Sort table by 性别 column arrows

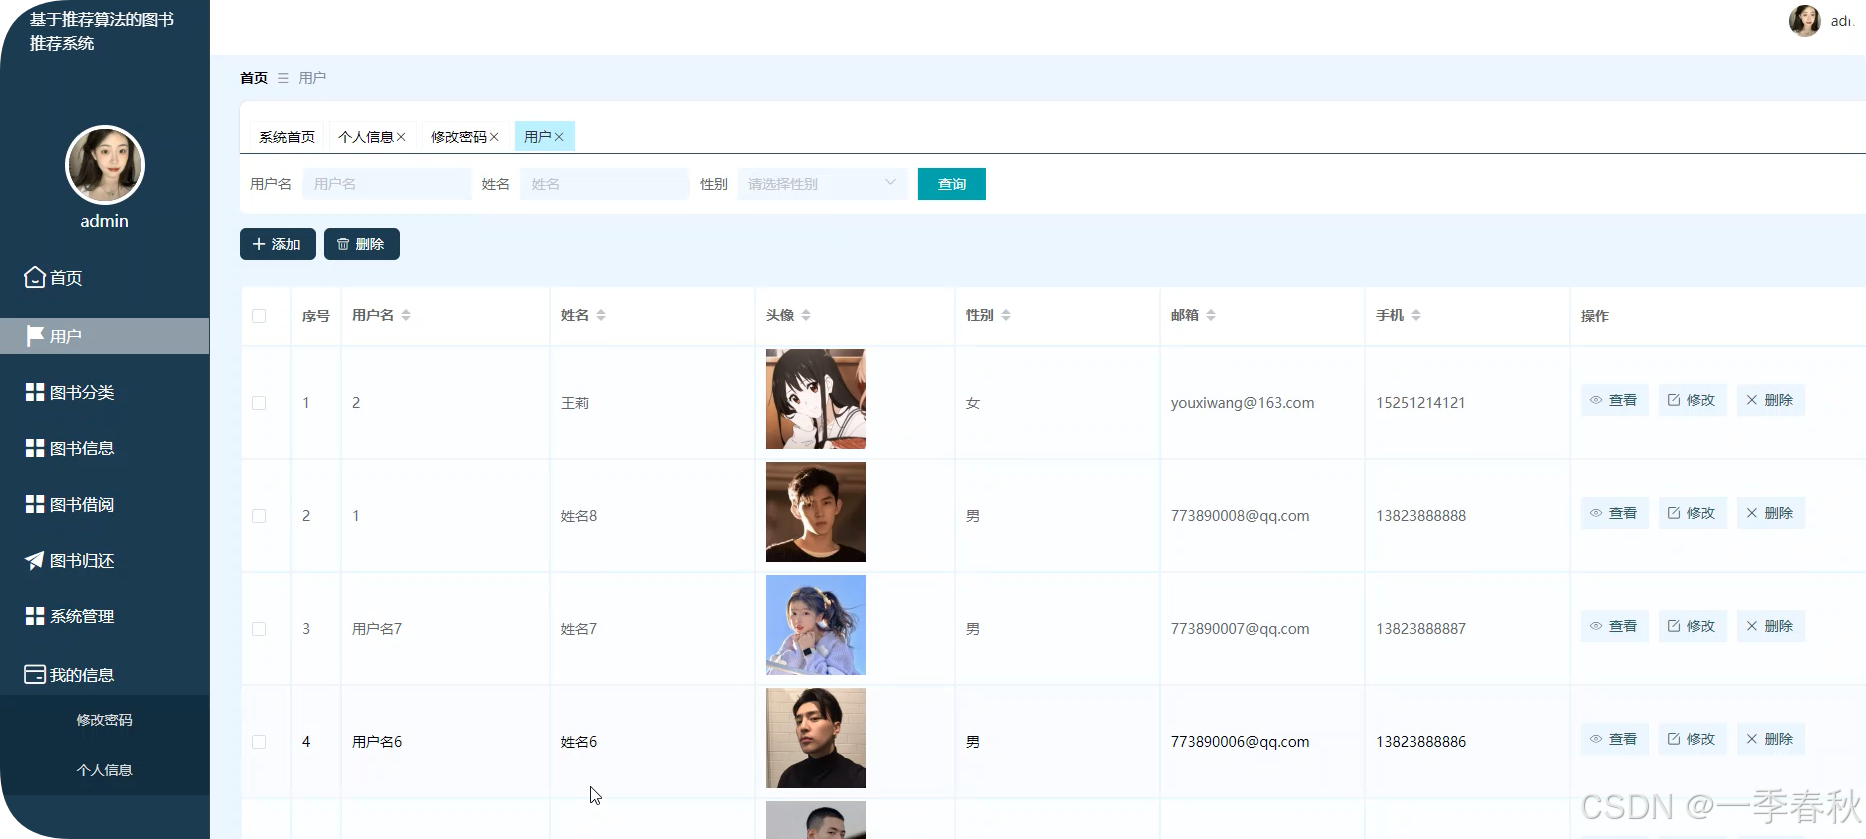(x=1006, y=315)
